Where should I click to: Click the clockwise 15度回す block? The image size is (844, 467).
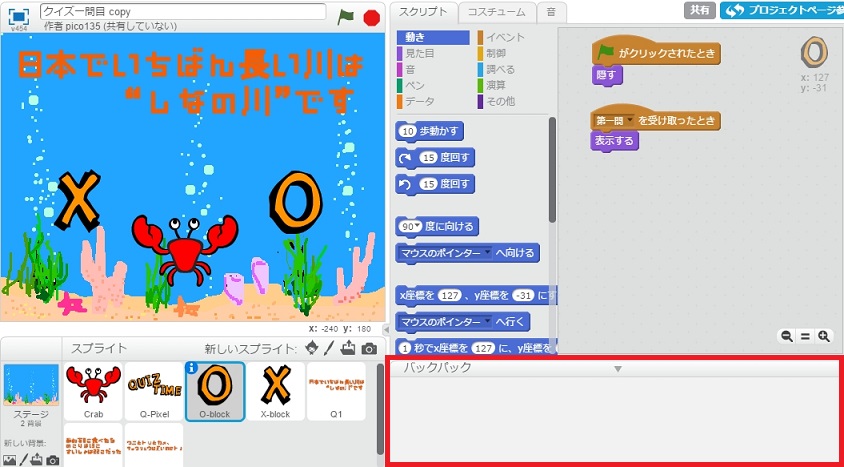click(x=435, y=158)
